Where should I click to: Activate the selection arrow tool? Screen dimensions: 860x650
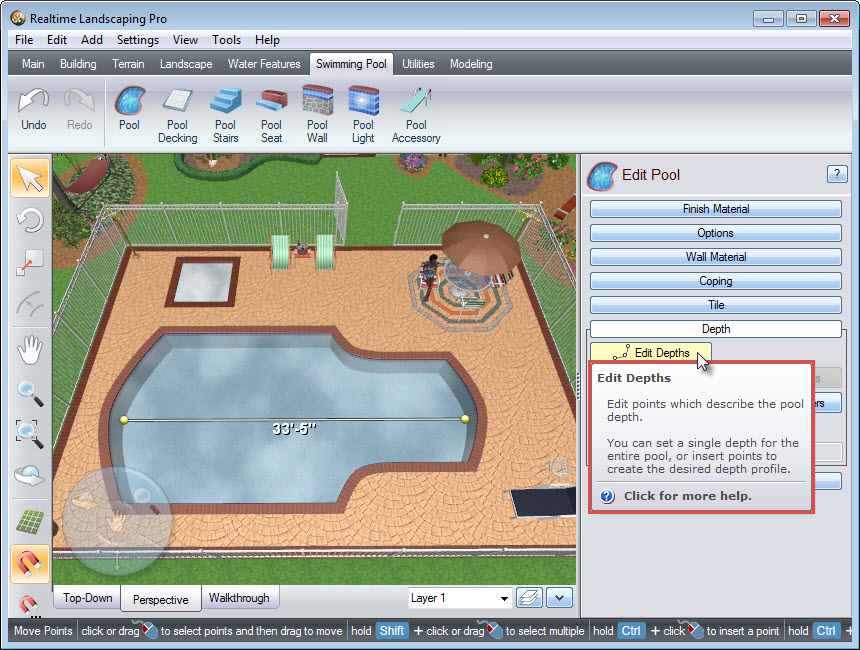coord(30,178)
